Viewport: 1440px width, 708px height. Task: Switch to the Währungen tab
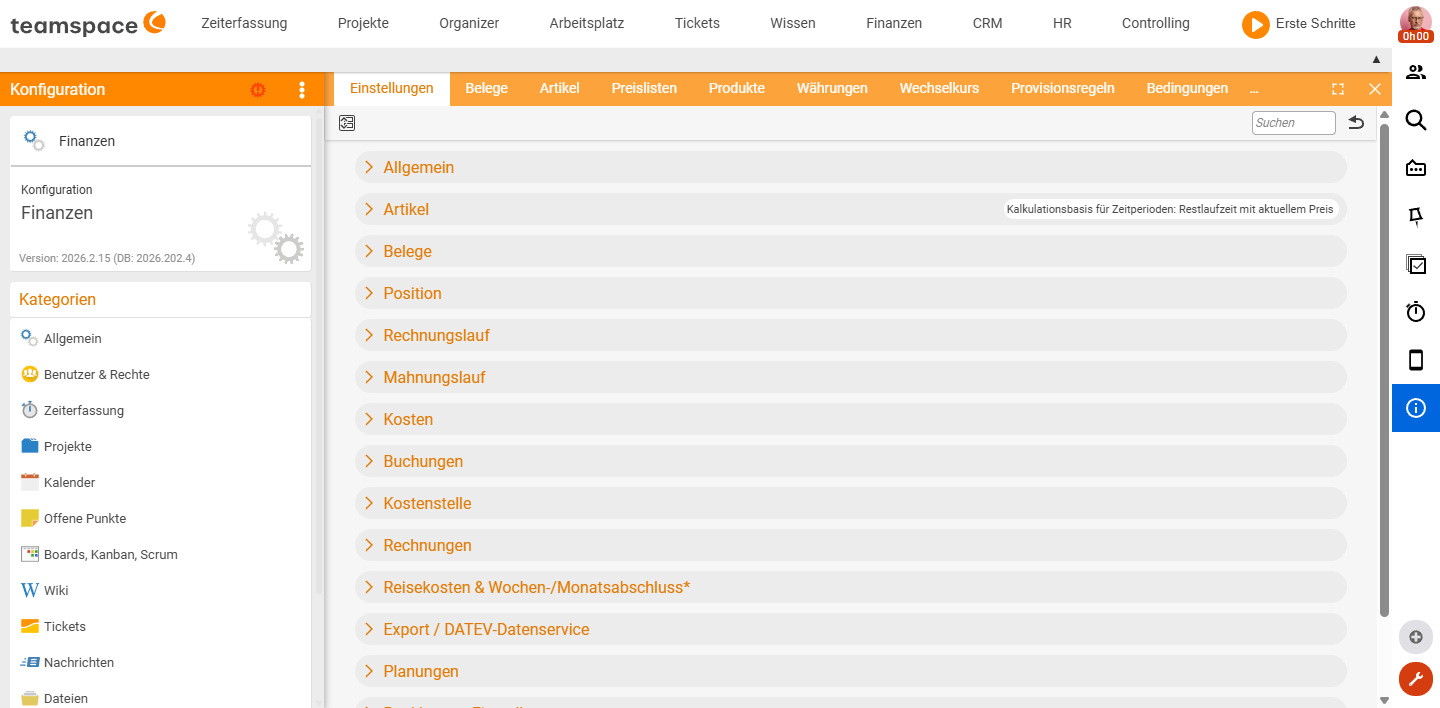click(x=832, y=88)
